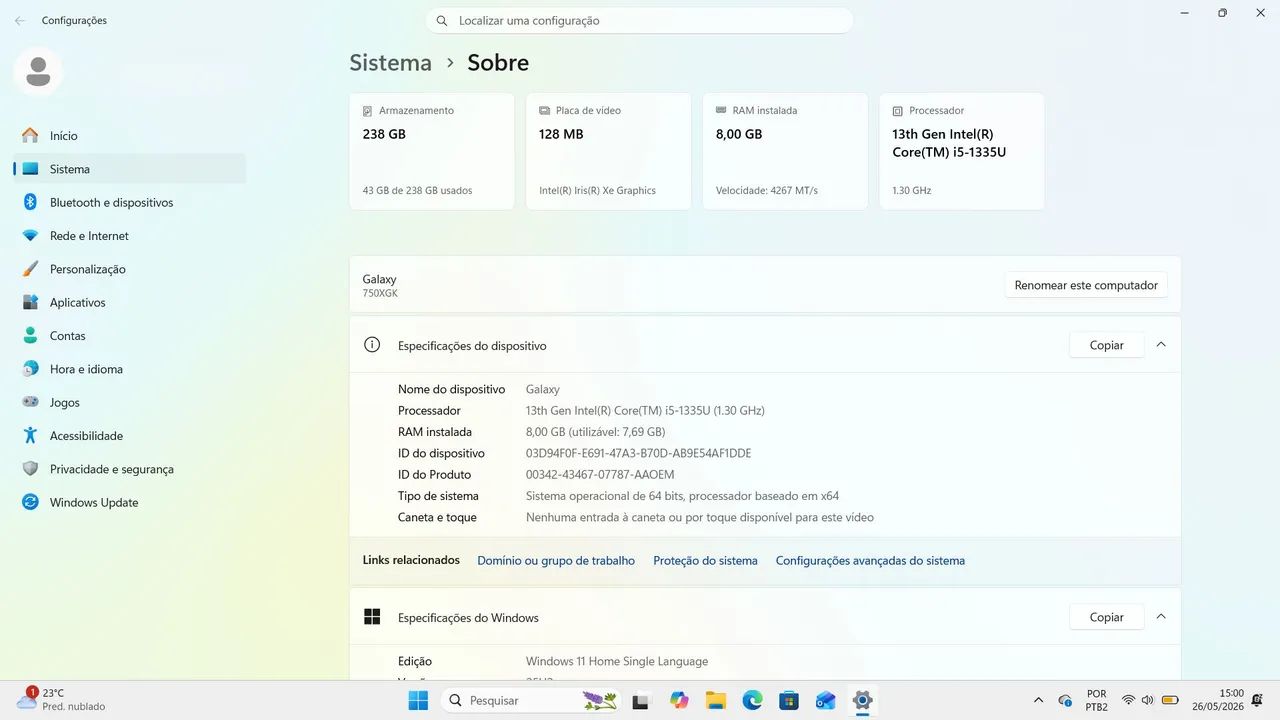Copy the device specifications
This screenshot has width=1280, height=720.
coord(1106,345)
